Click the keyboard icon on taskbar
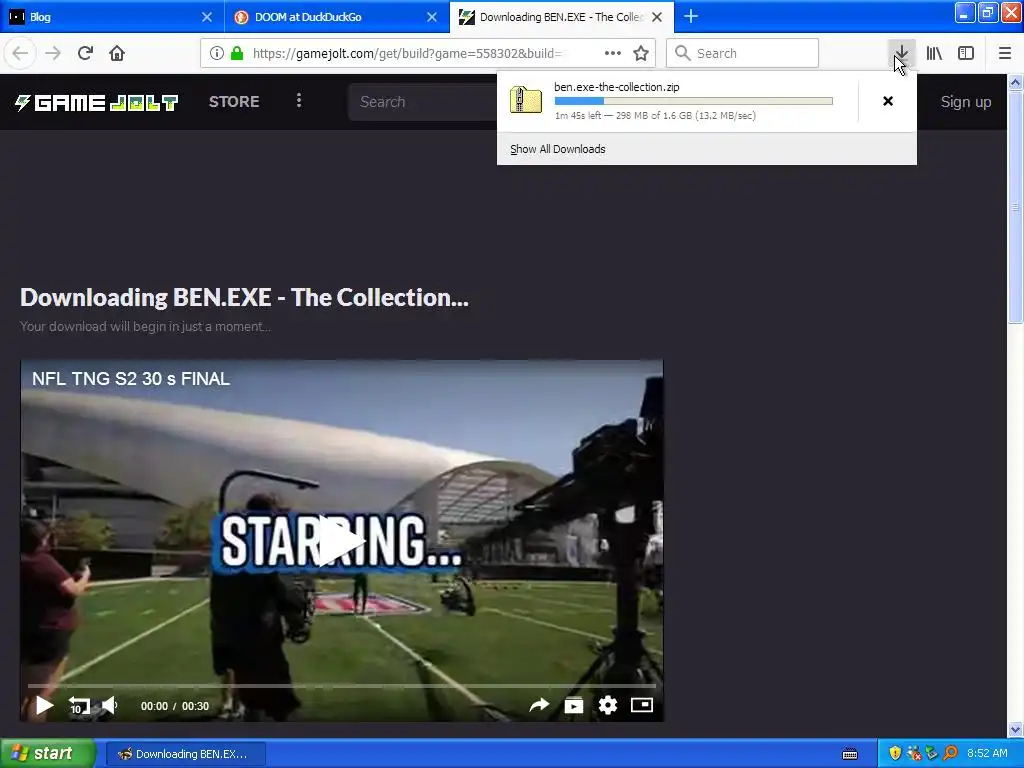 tap(850, 754)
